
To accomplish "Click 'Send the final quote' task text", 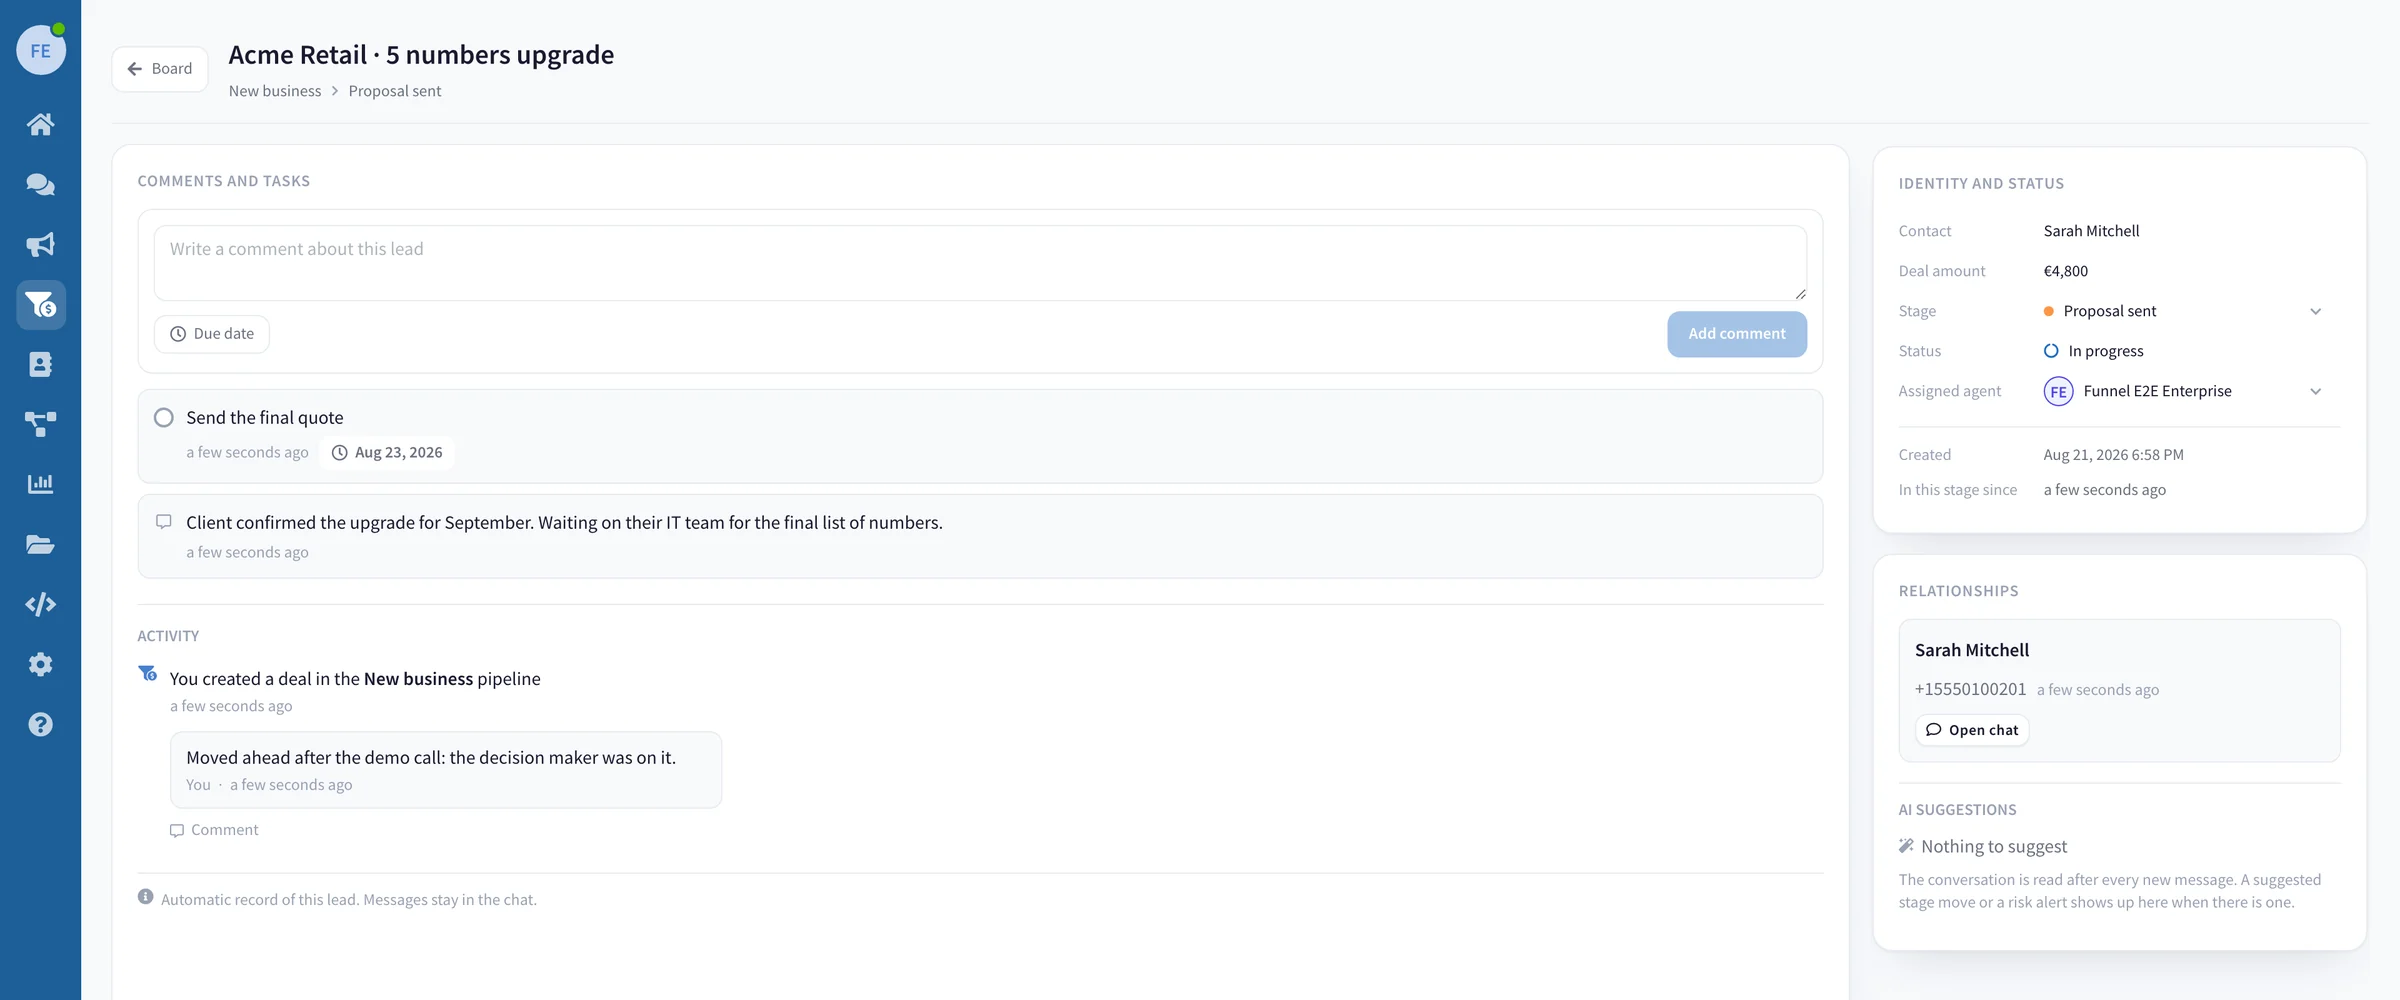I will (x=265, y=418).
